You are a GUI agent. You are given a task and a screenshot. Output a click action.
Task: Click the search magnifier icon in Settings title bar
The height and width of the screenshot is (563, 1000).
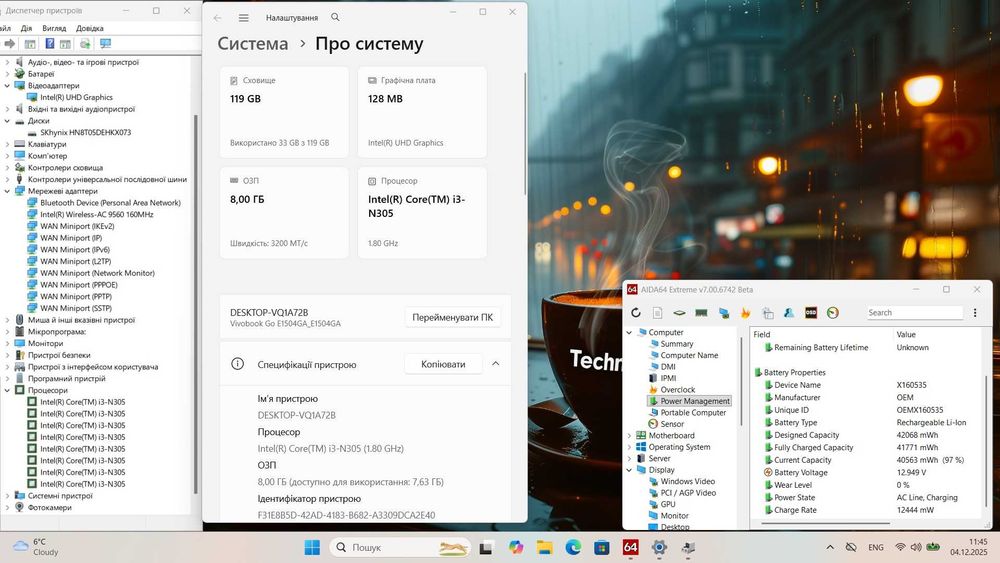coord(335,17)
